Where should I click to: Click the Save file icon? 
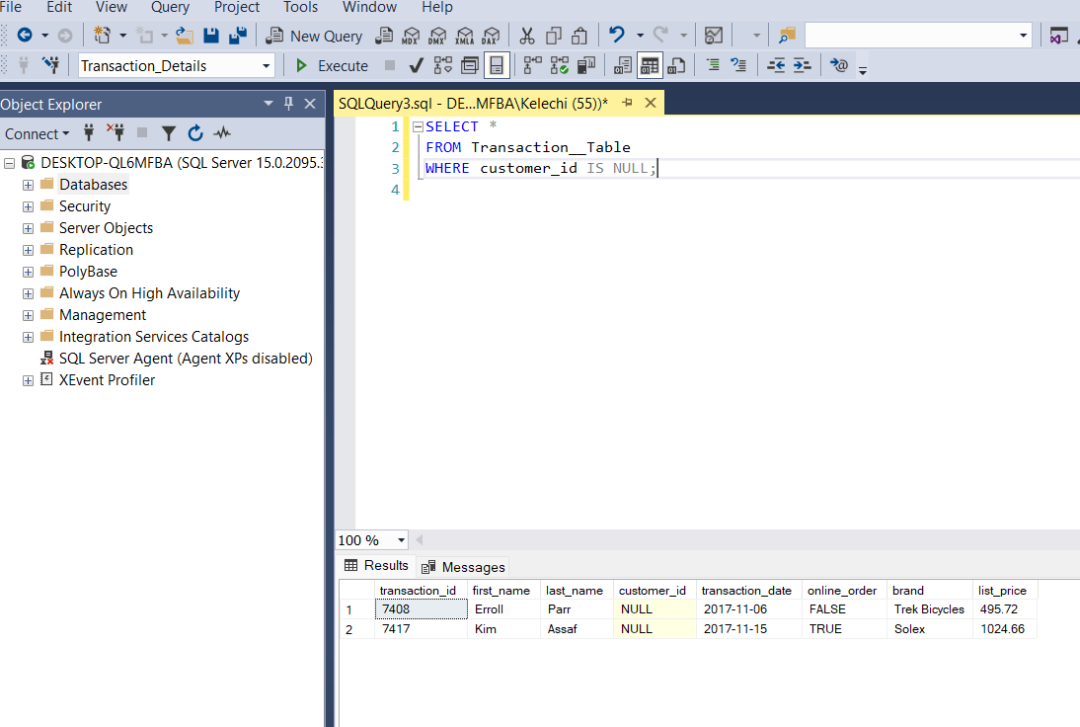[x=211, y=36]
